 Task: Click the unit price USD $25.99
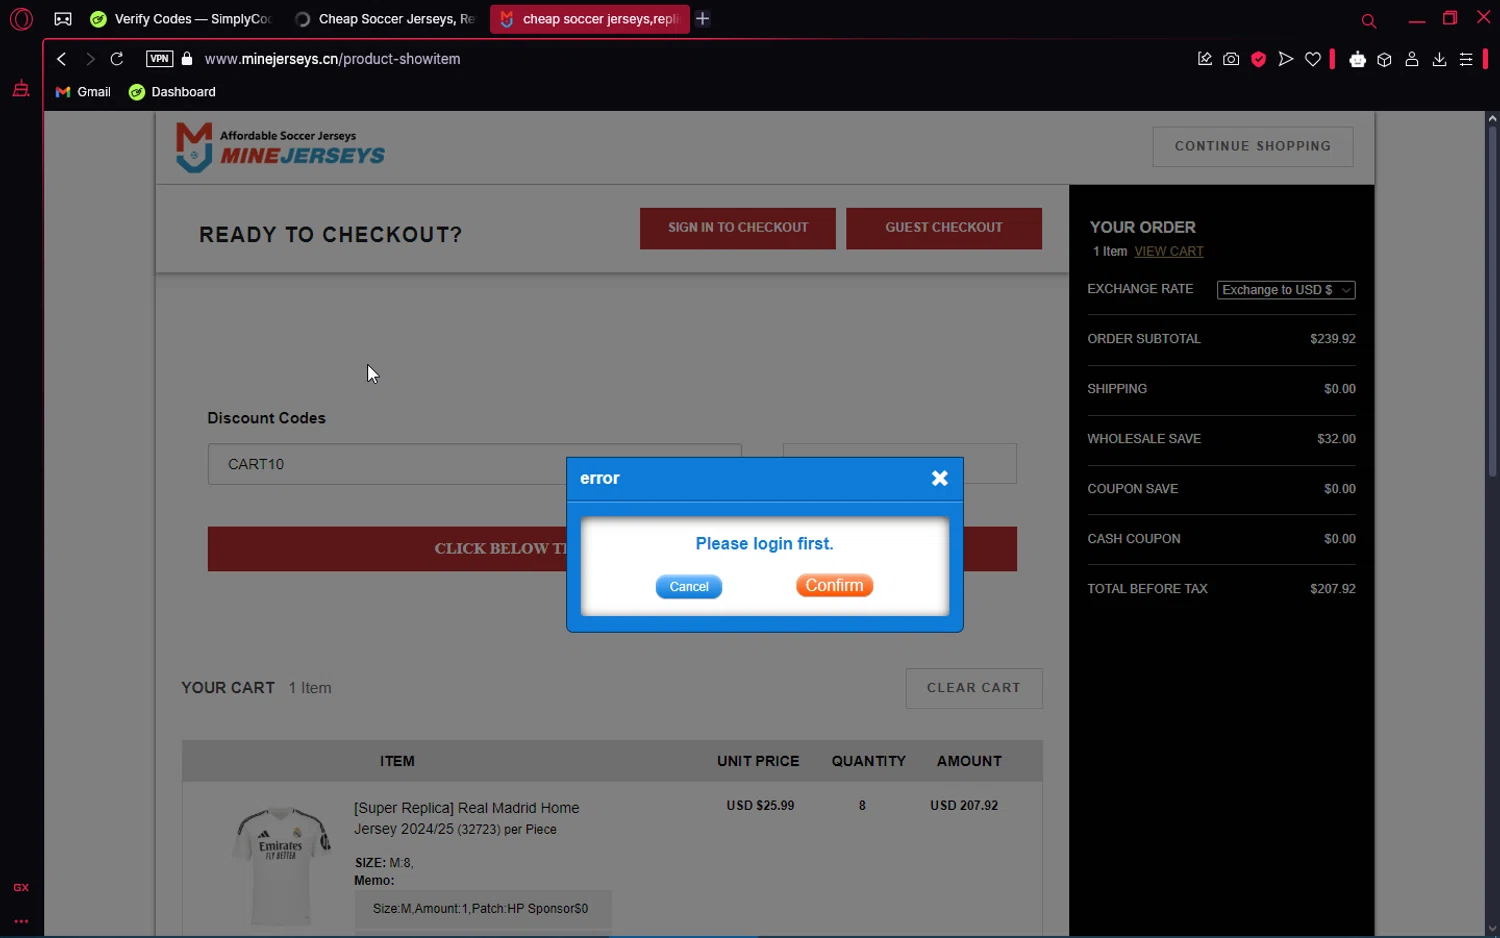point(760,806)
